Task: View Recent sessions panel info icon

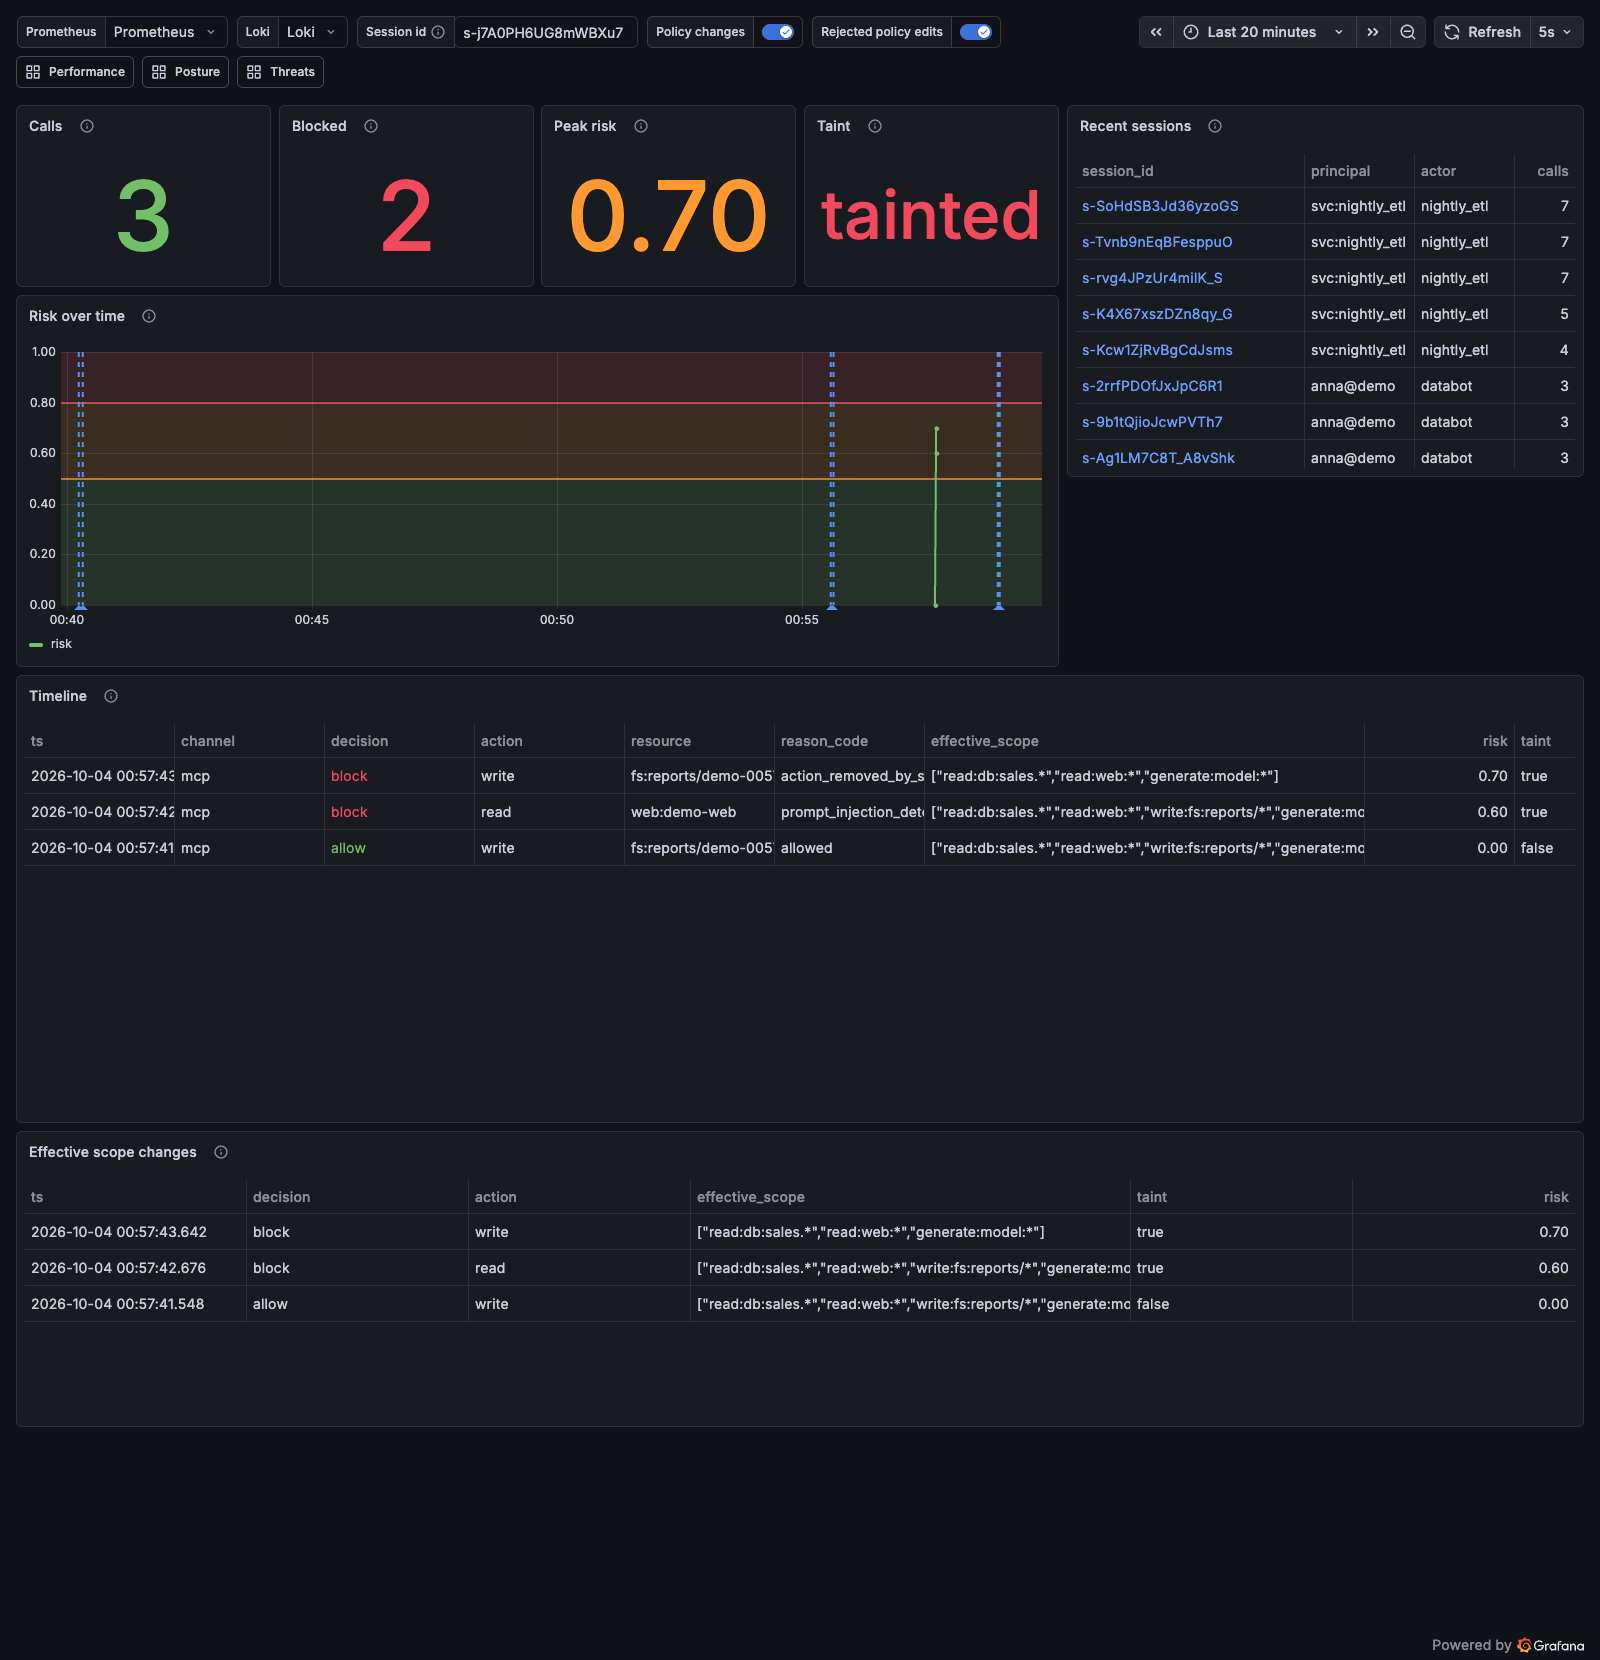Action: [x=1215, y=126]
